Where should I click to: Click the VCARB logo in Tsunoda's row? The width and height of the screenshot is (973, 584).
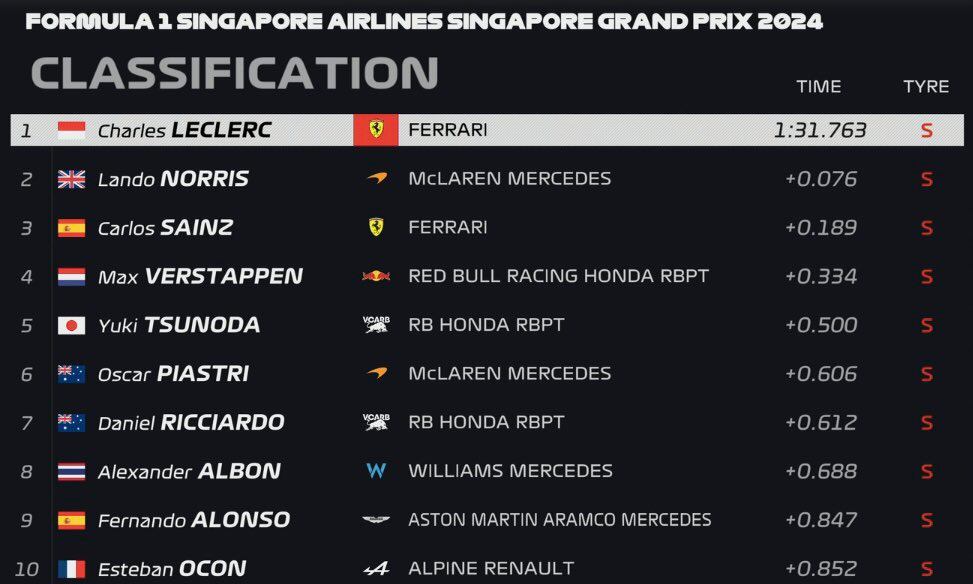pos(376,325)
